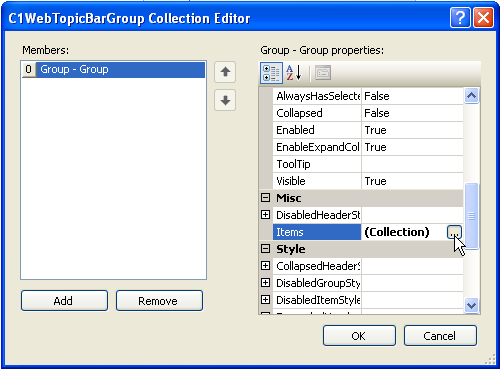Click the EnableExpandCol True value
The height and width of the screenshot is (370, 500).
413,147
